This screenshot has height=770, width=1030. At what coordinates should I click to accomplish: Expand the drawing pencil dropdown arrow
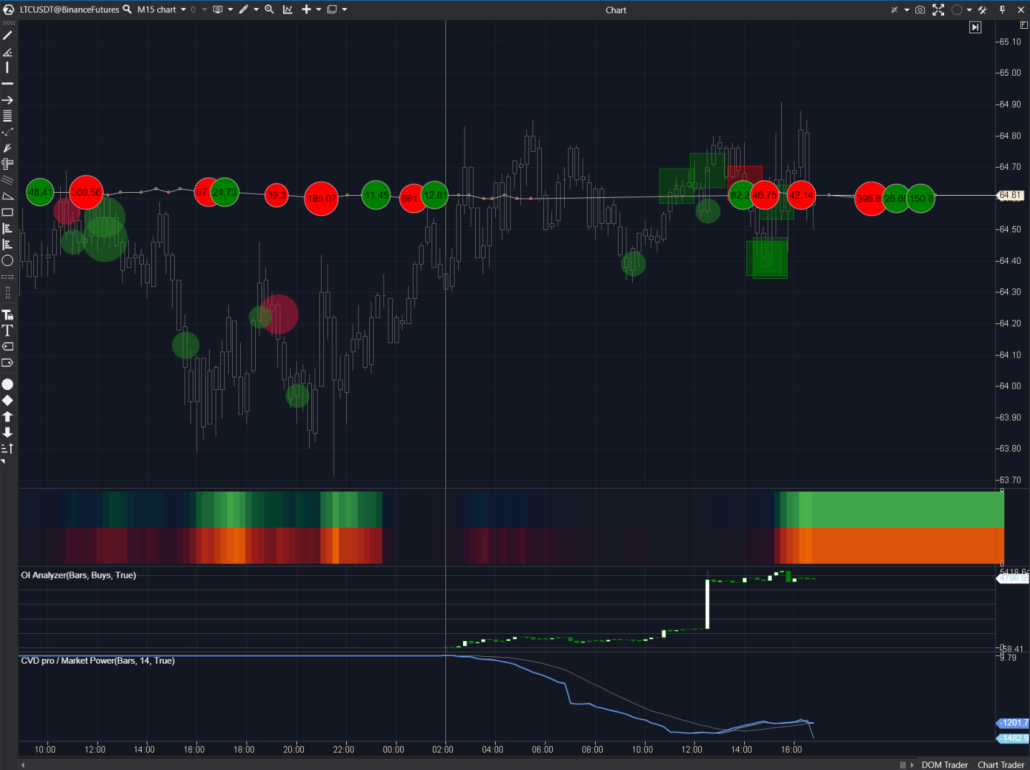(x=256, y=9)
